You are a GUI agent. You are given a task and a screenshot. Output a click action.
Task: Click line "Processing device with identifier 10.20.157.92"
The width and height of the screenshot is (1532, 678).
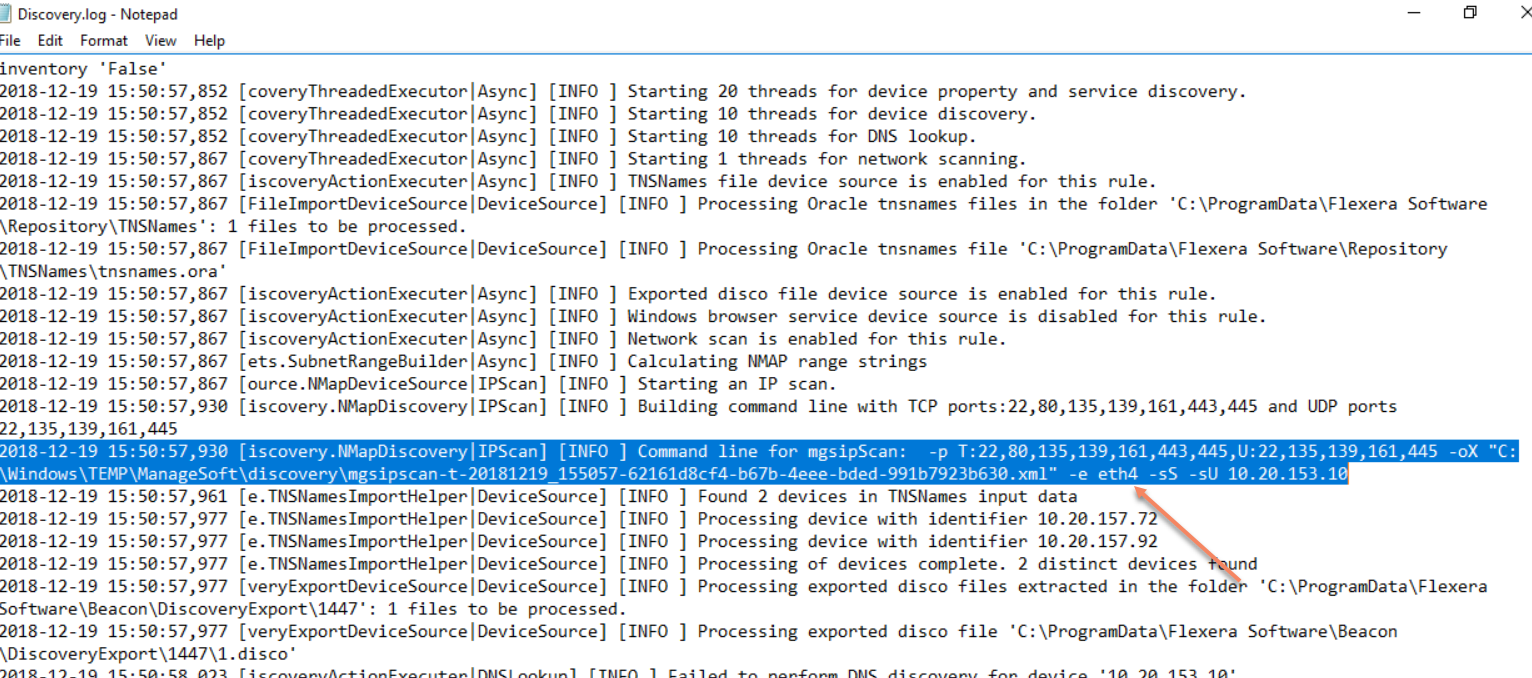578,541
